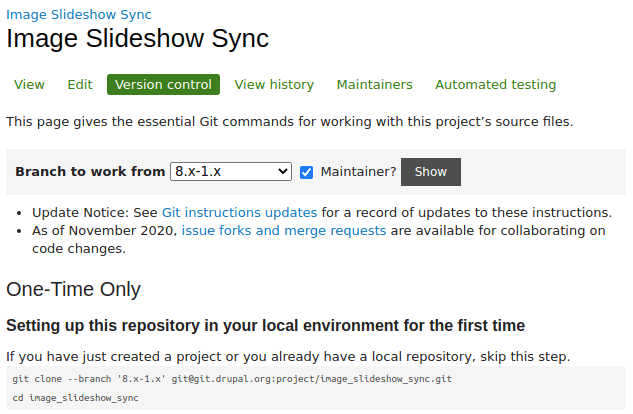
Task: Open the Git instructions updates link
Action: click(239, 212)
